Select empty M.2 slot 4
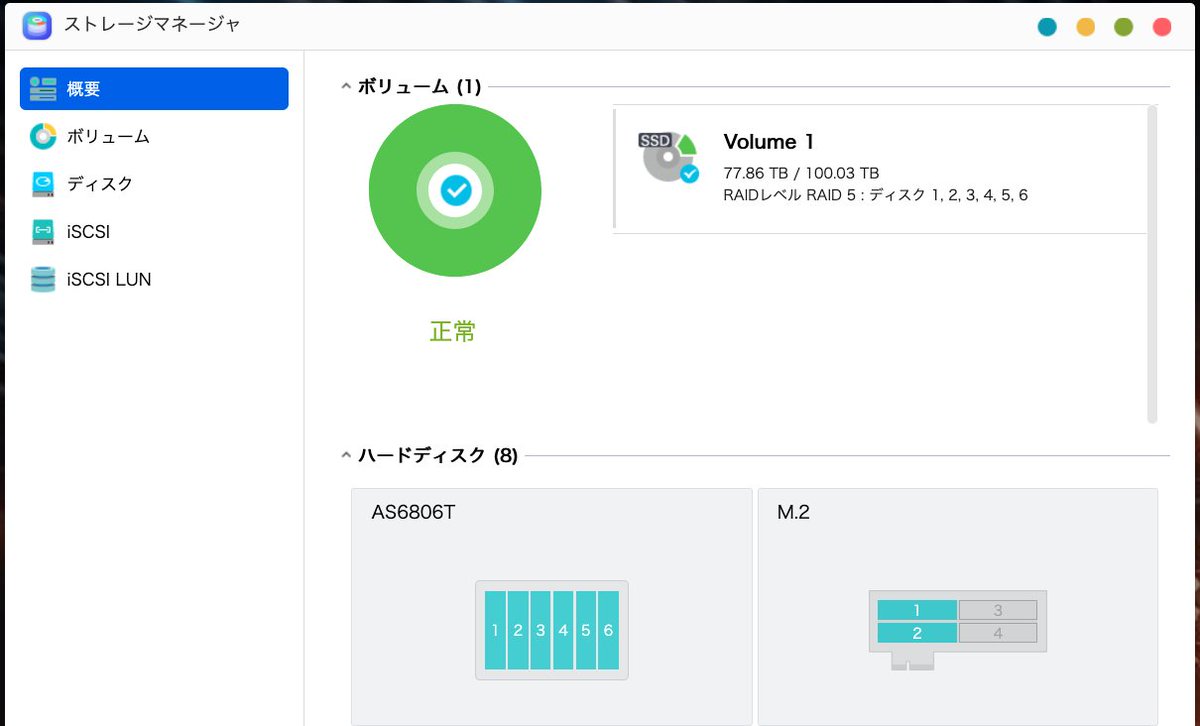The image size is (1200, 726). (998, 633)
